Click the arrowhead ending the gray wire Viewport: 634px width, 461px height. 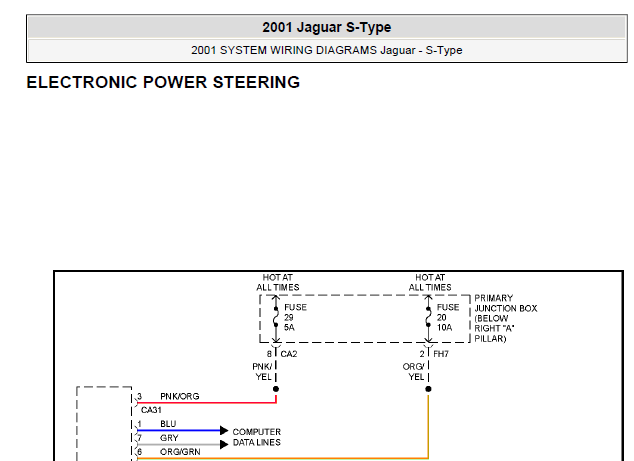[x=224, y=444]
